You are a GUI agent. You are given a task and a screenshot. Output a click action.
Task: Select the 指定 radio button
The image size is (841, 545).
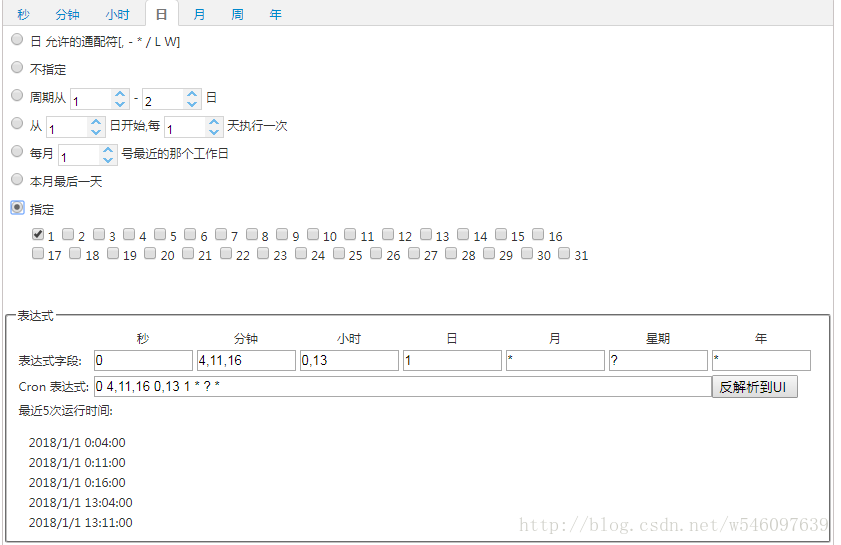point(17,207)
